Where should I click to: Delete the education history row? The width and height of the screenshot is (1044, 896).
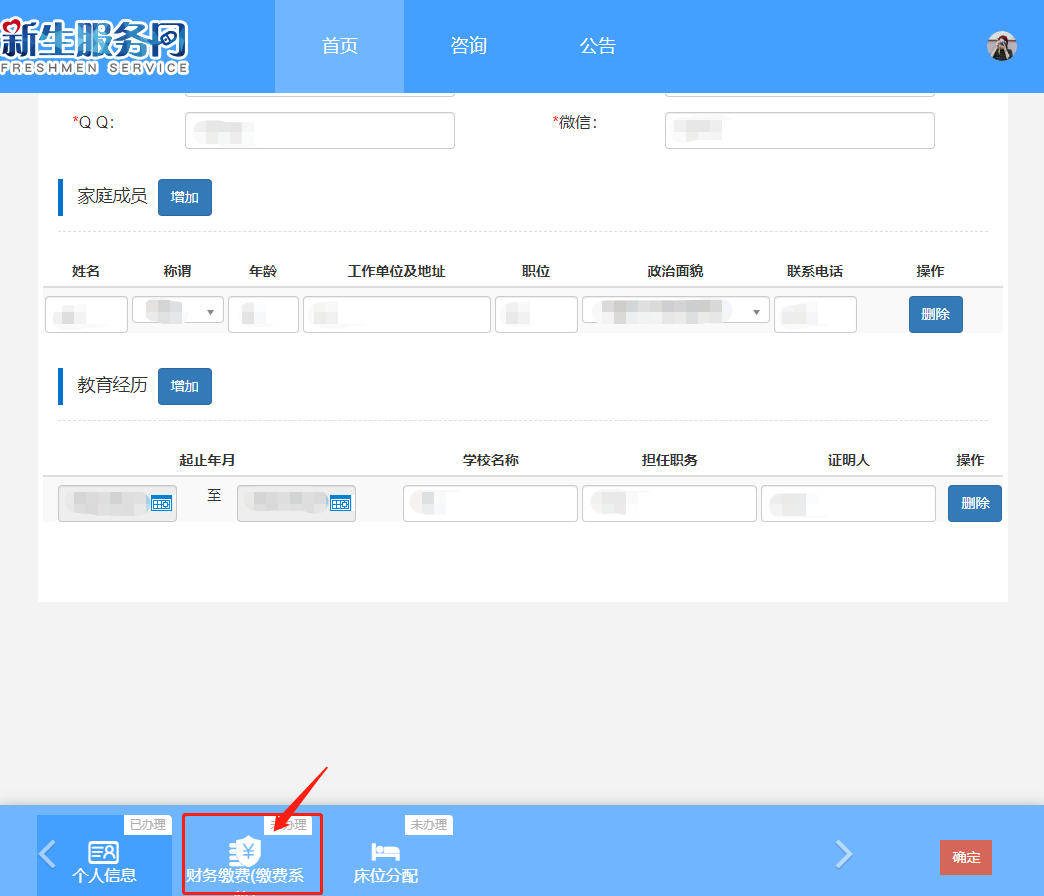click(974, 503)
